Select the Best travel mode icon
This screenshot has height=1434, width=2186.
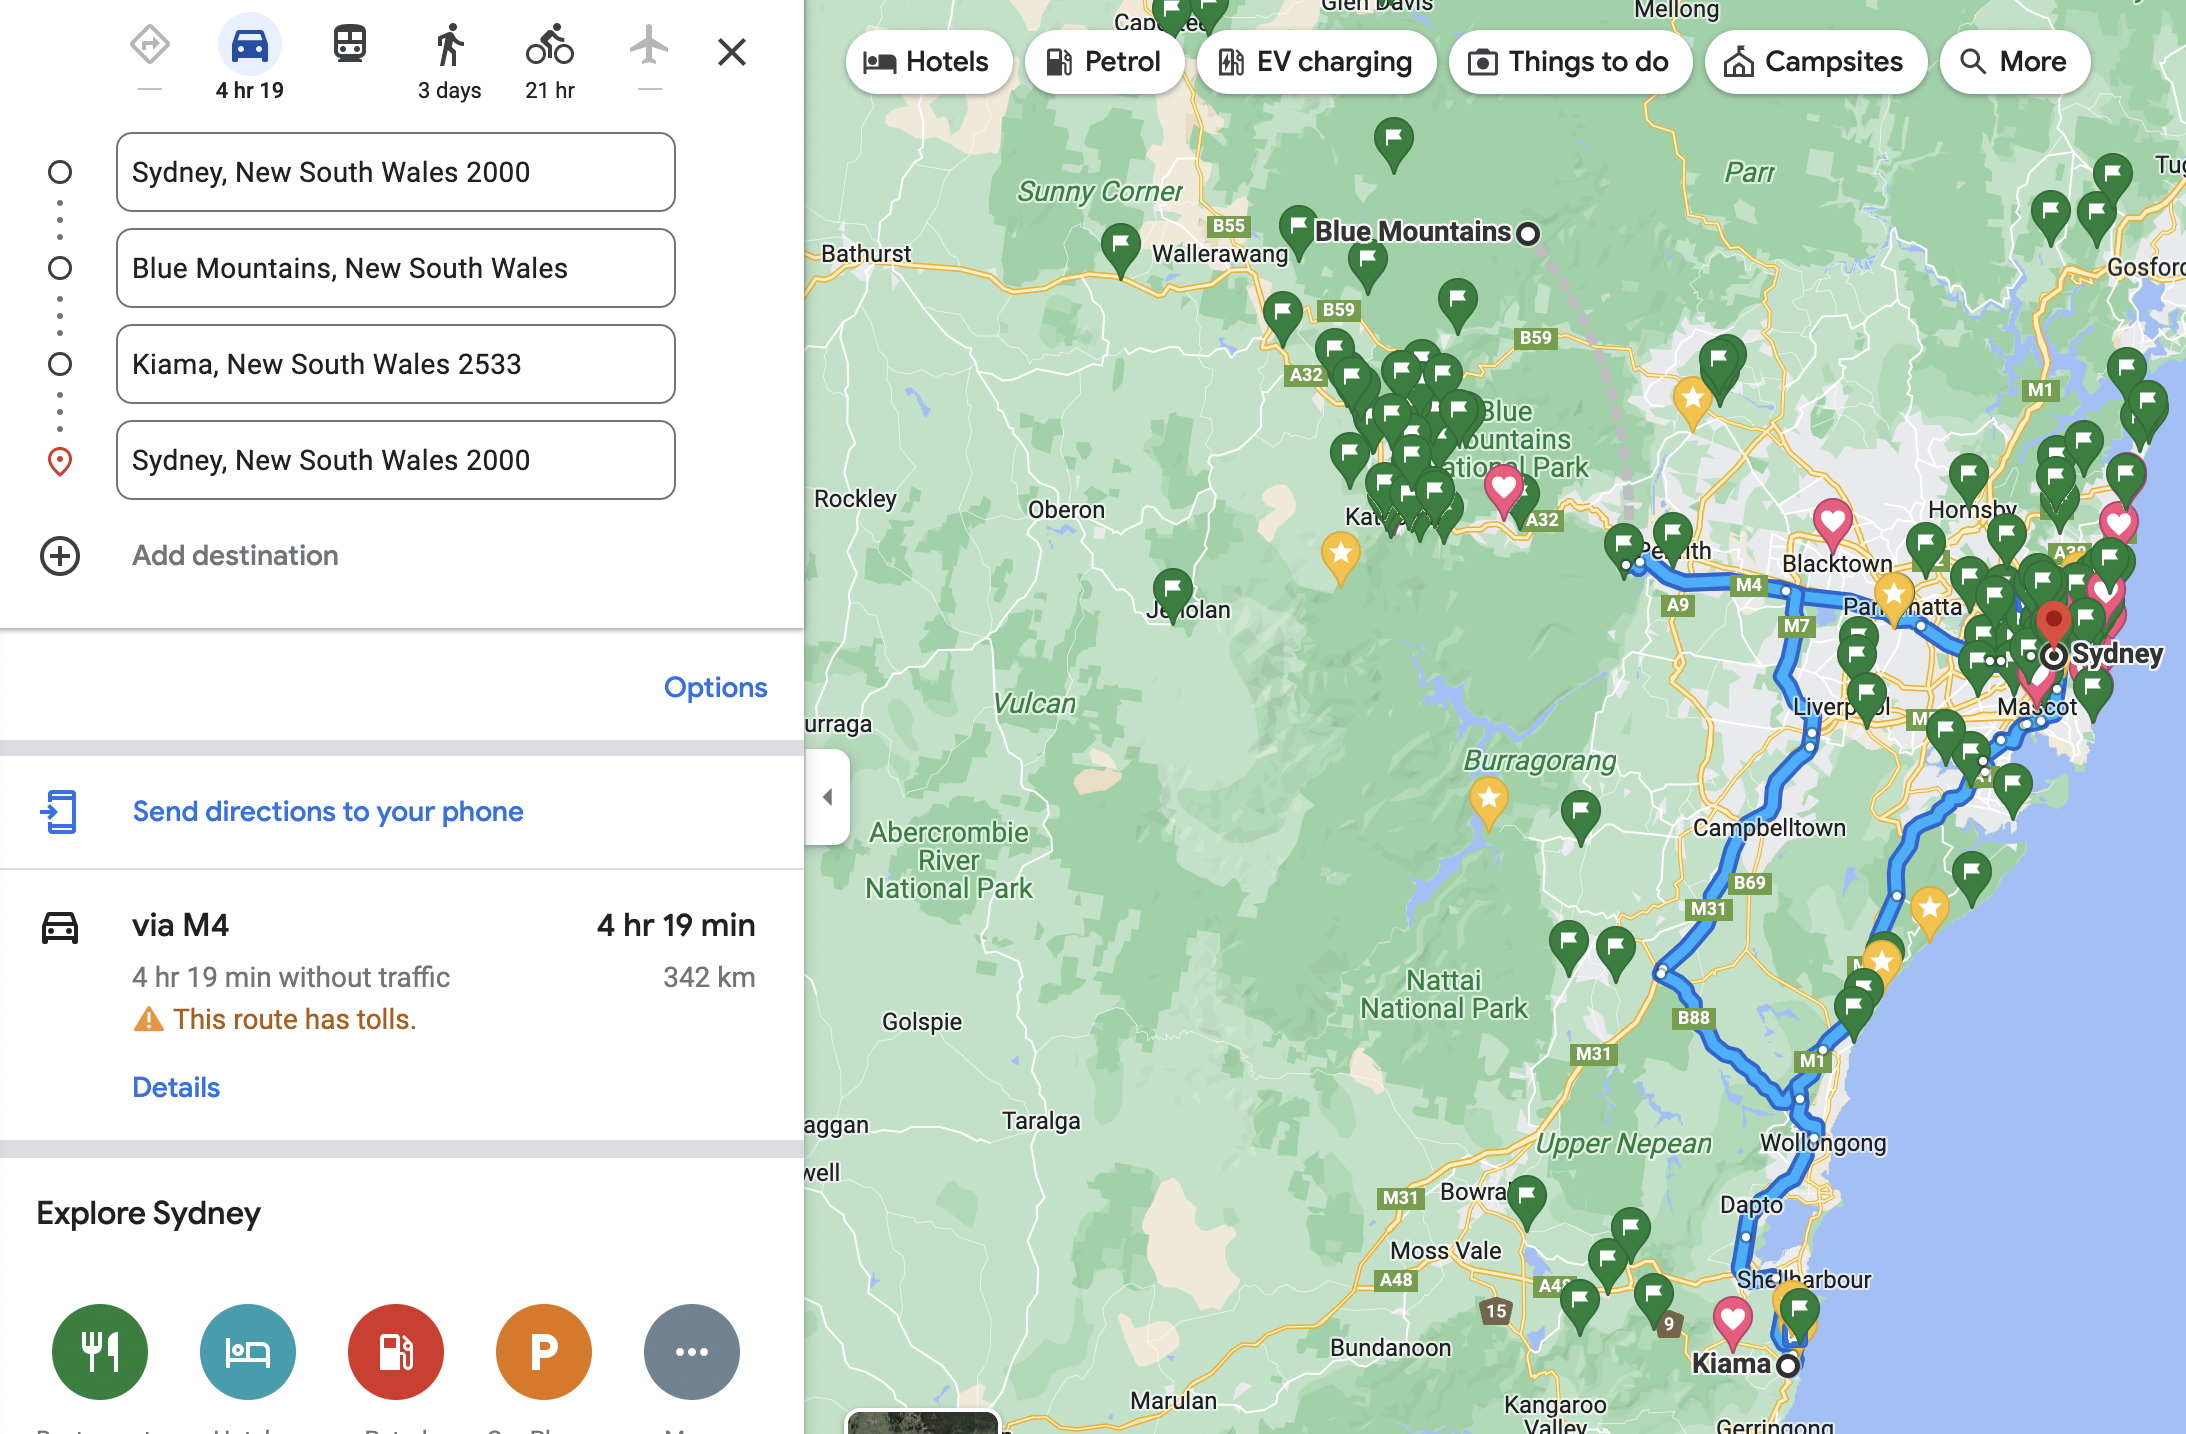tap(149, 45)
